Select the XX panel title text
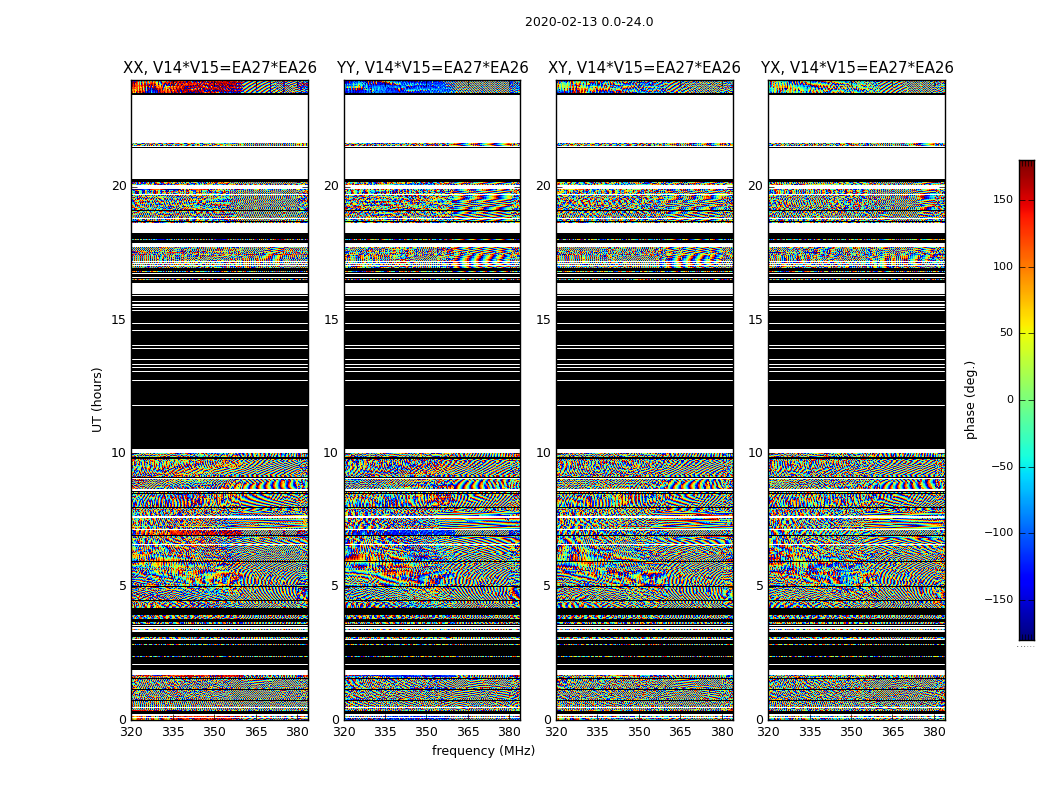 pyautogui.click(x=220, y=68)
